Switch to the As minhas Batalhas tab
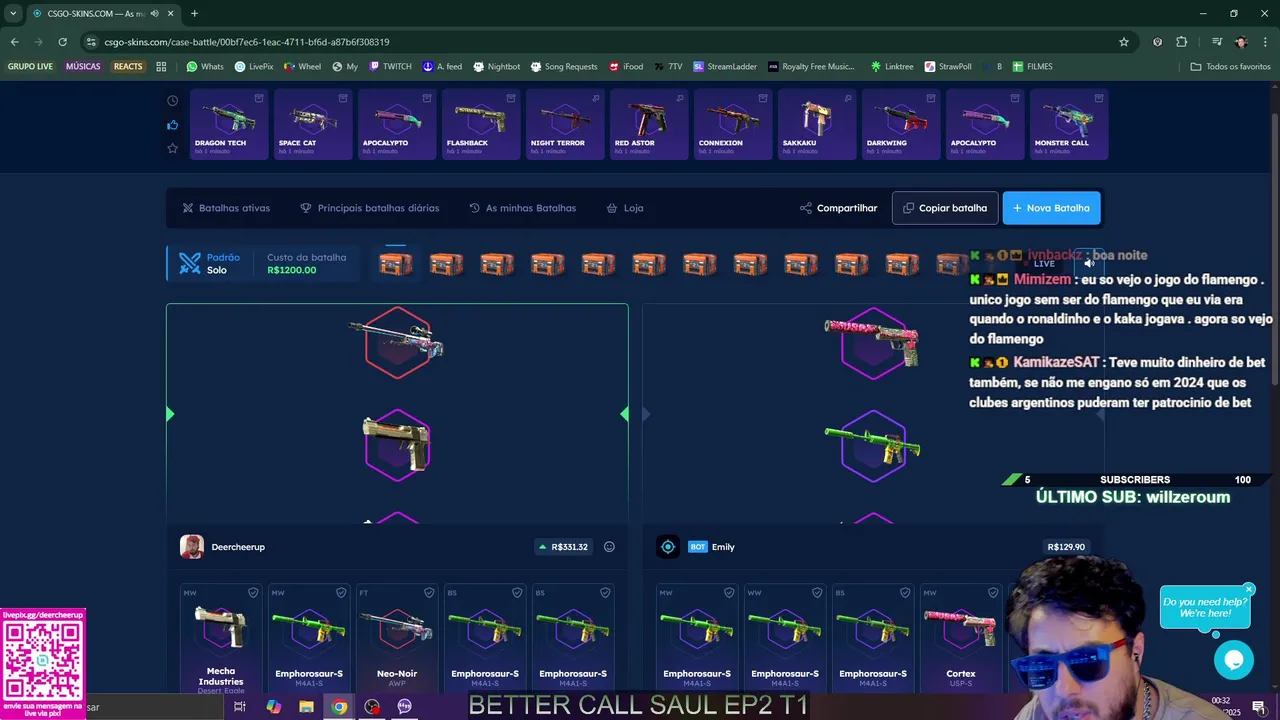 (x=522, y=208)
